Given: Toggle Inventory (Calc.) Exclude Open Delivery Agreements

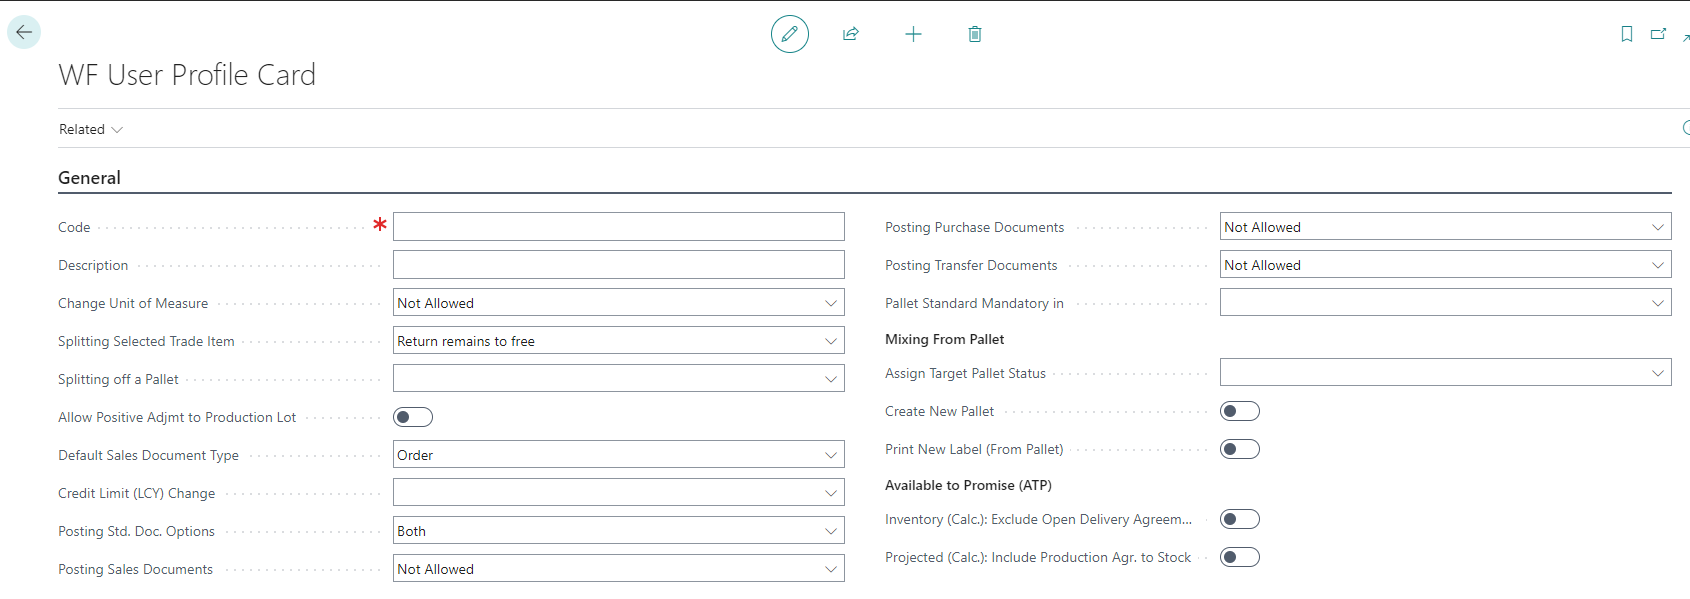Looking at the screenshot, I should (x=1239, y=519).
